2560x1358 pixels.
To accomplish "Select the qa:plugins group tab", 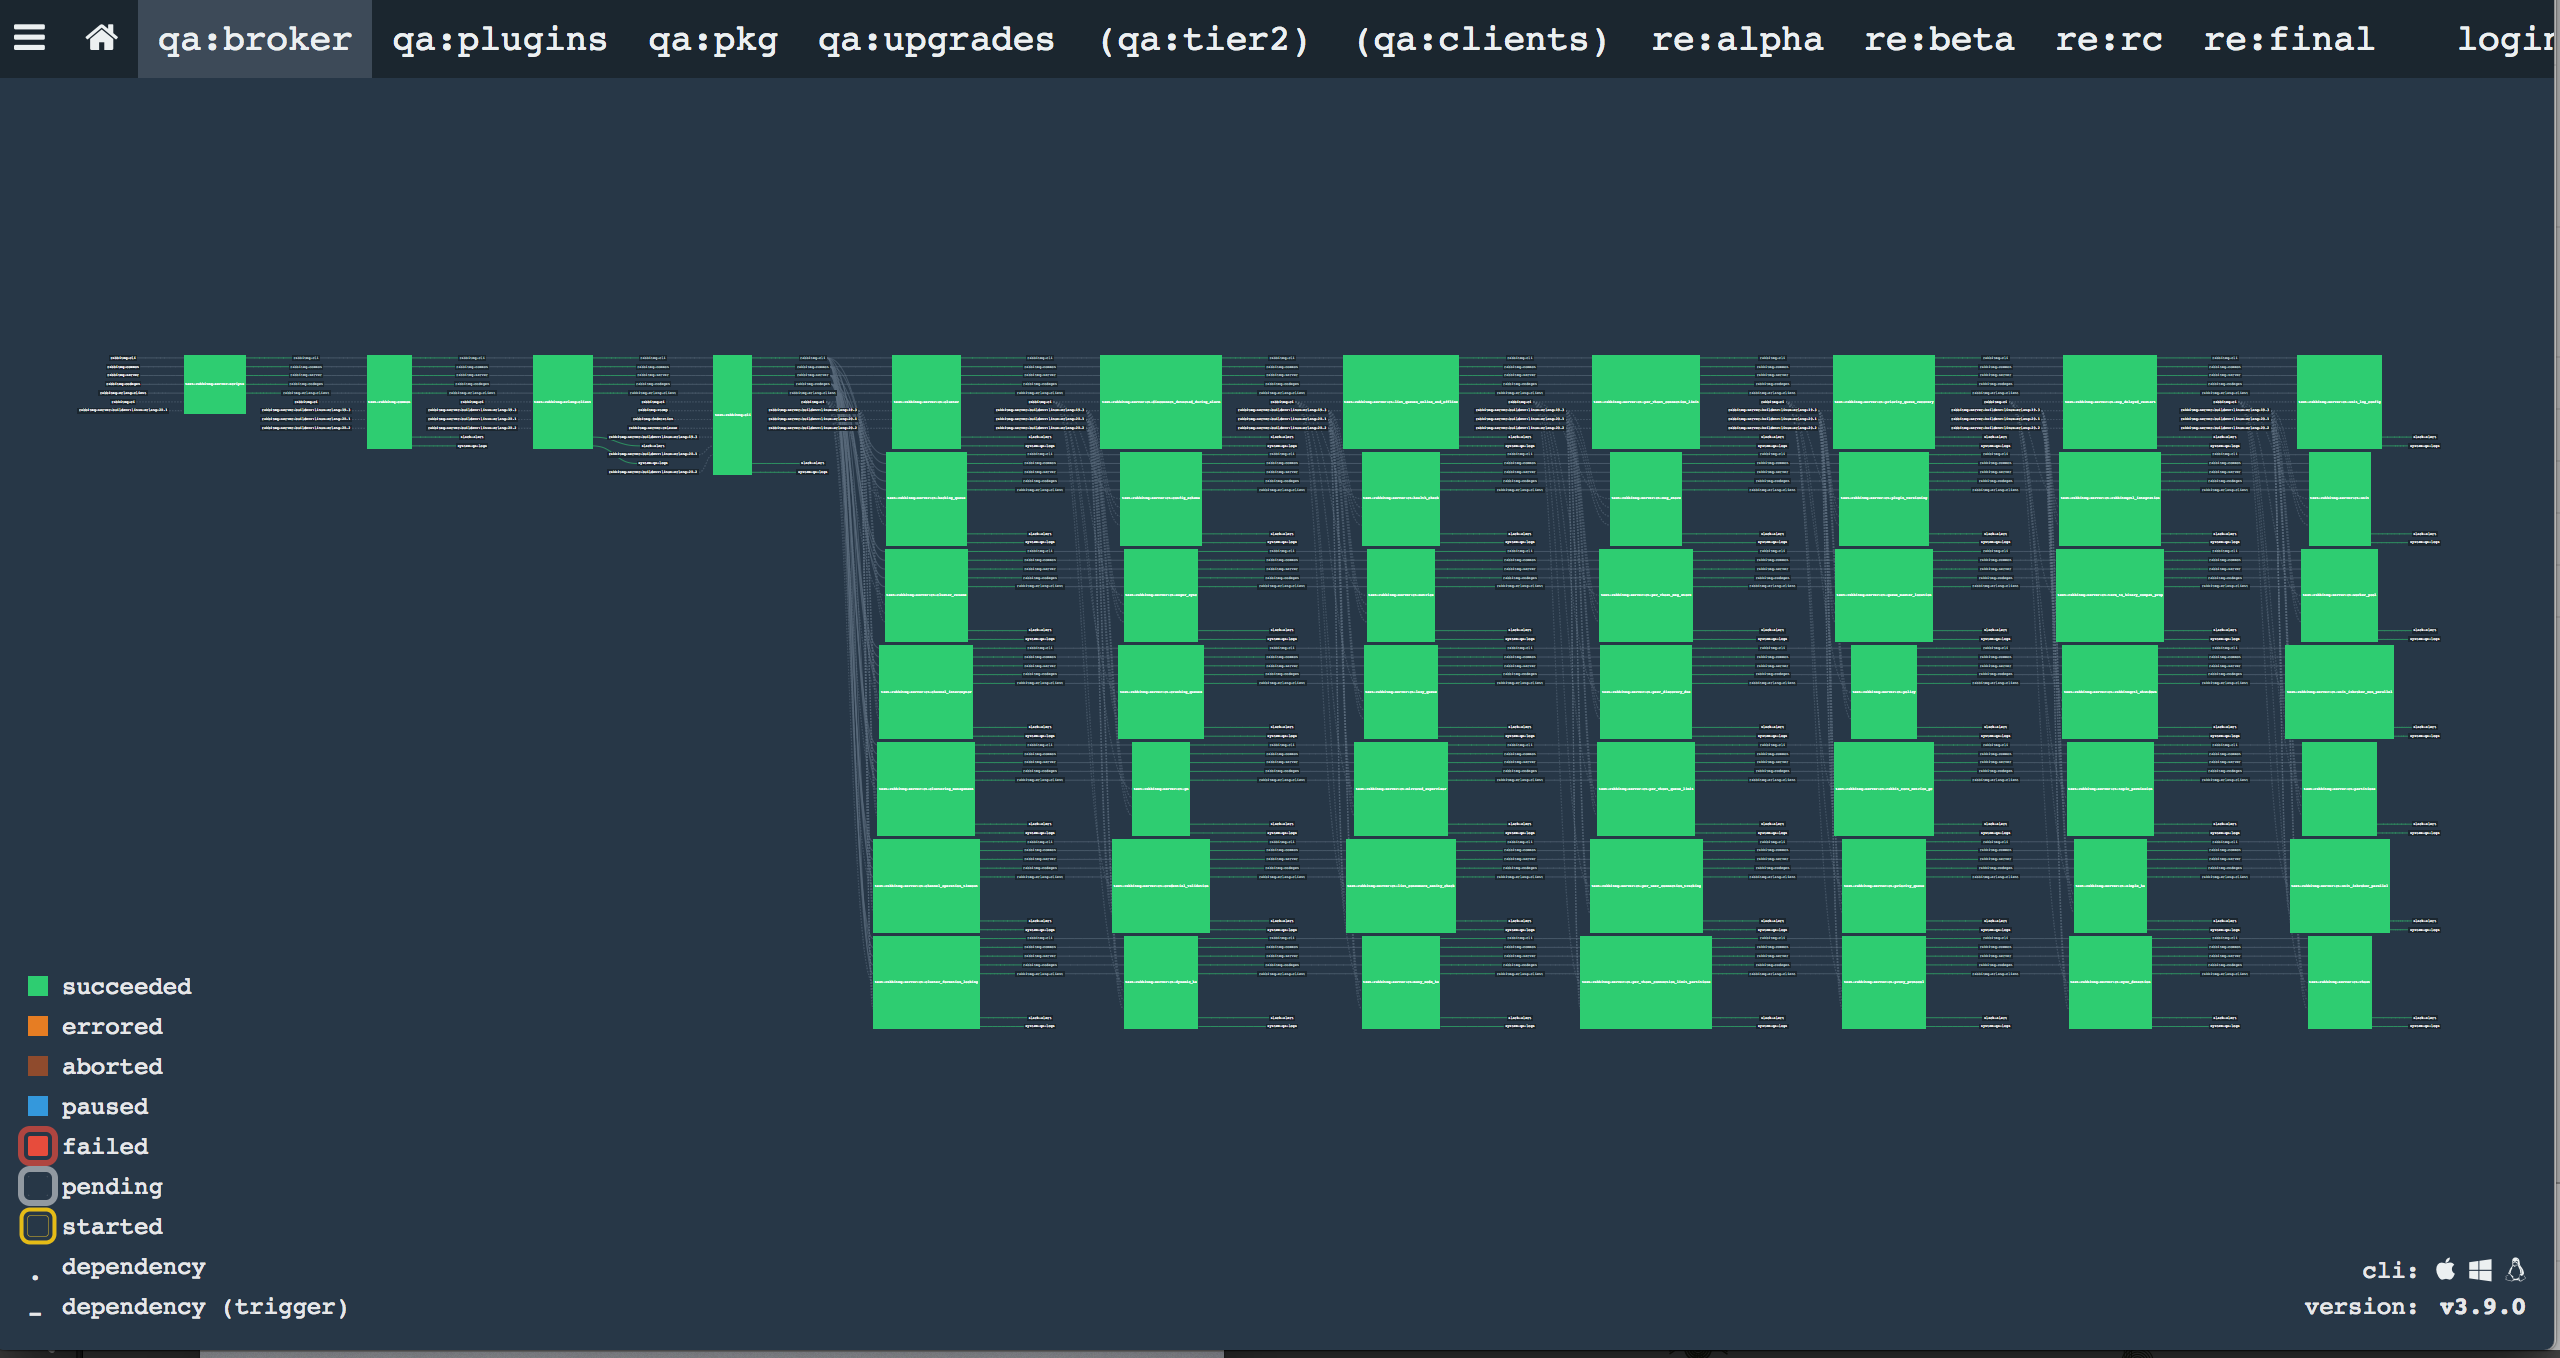I will 499,39.
